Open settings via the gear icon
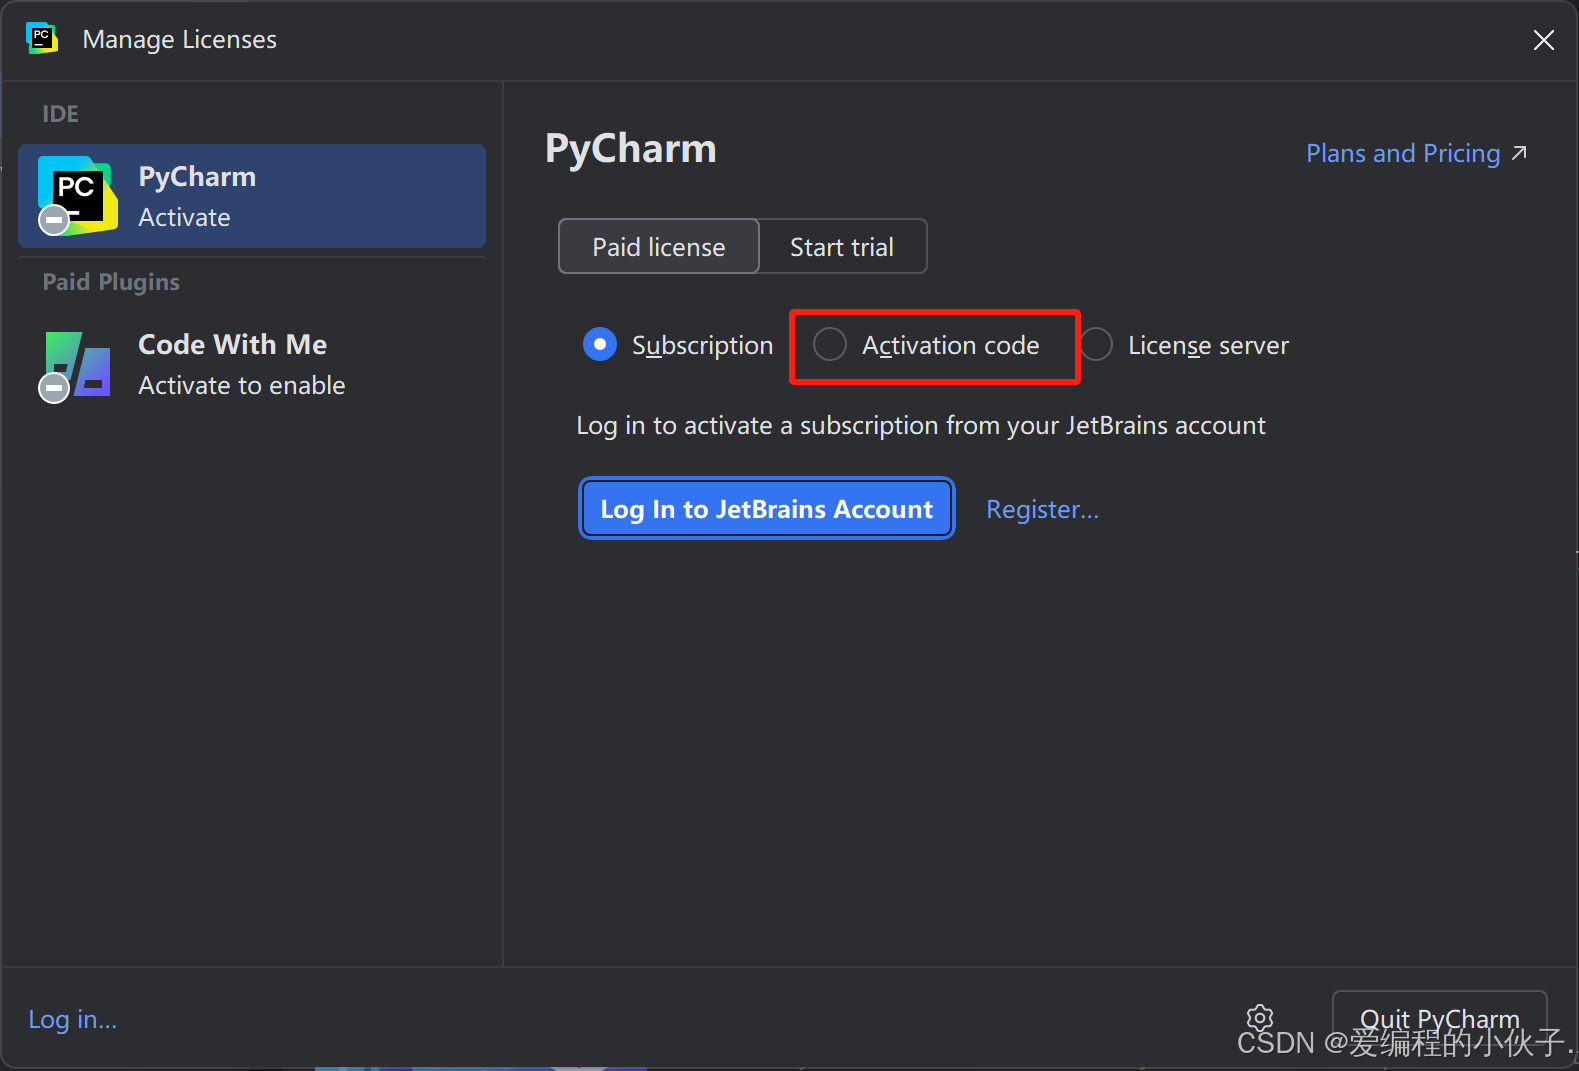This screenshot has width=1579, height=1071. pyautogui.click(x=1259, y=1018)
